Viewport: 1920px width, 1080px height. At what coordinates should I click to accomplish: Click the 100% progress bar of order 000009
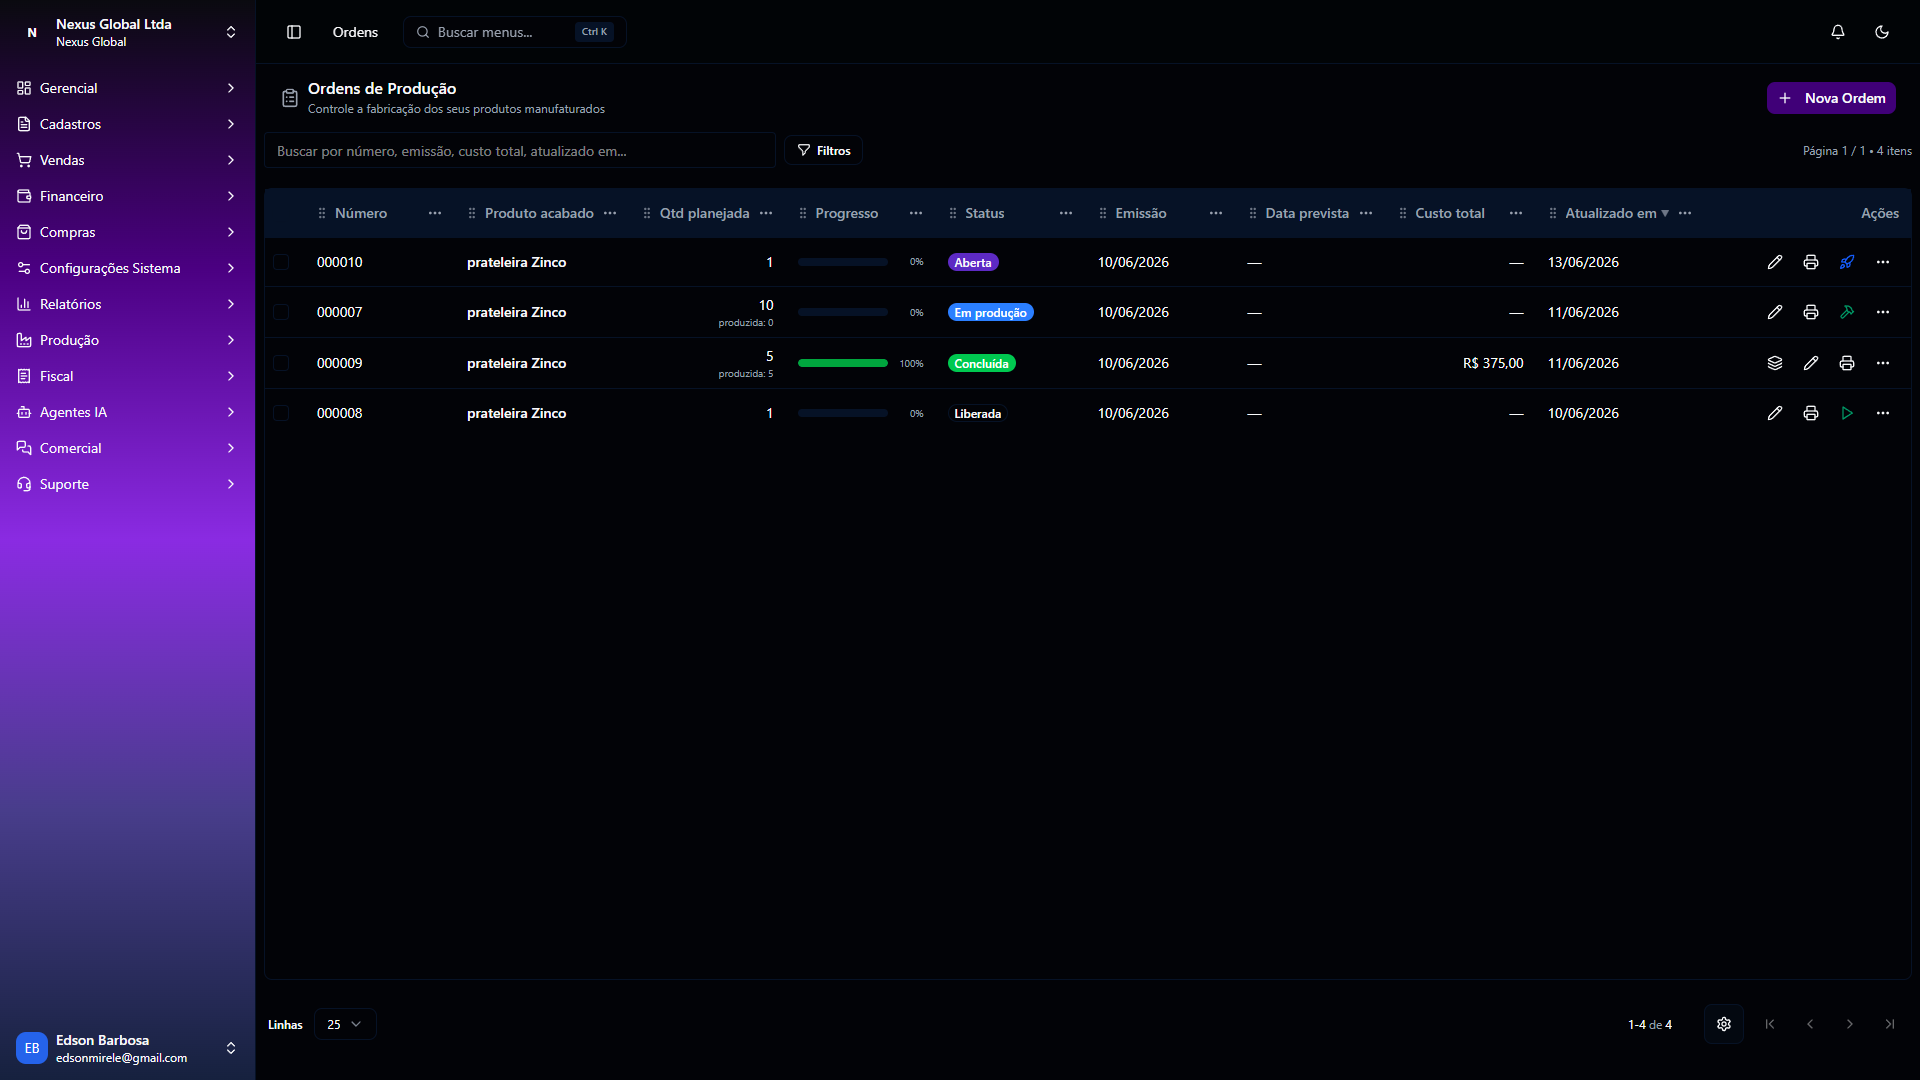pos(843,363)
